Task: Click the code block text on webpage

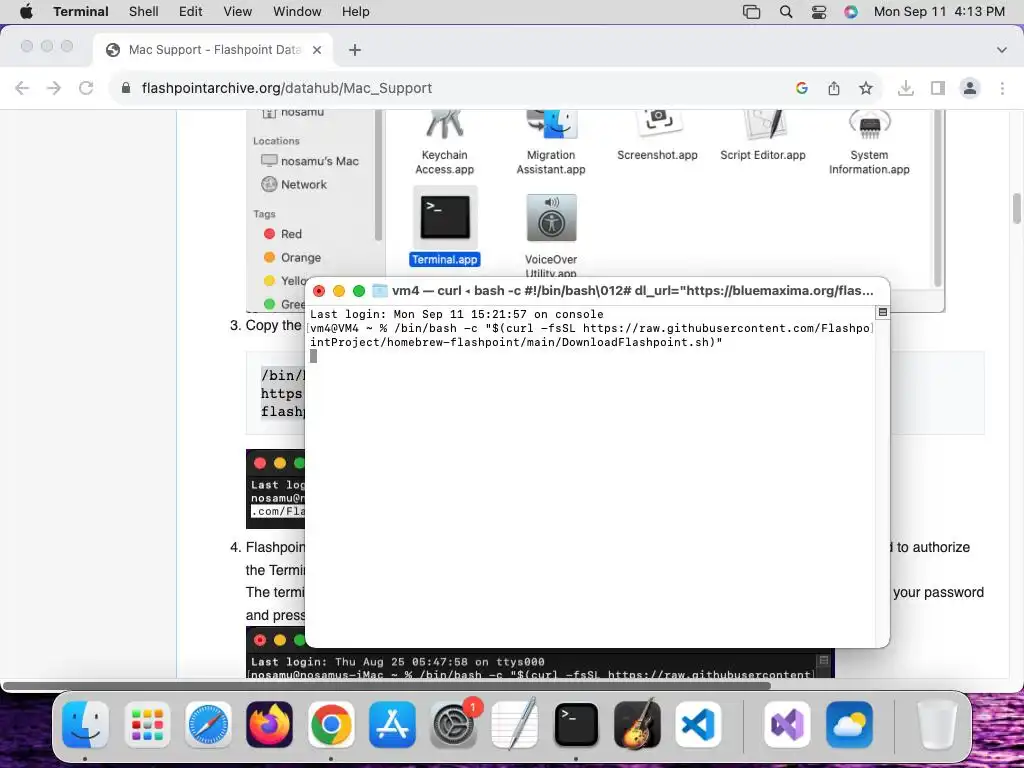Action: [282, 393]
